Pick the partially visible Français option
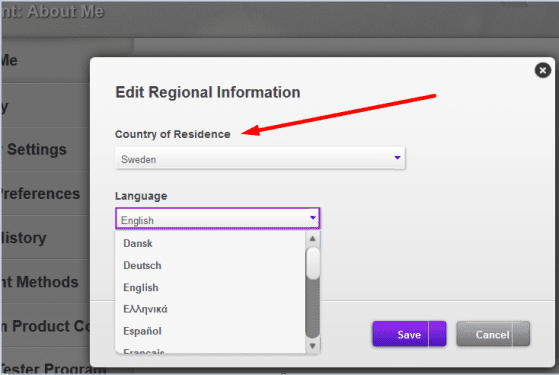This screenshot has width=559, height=375. [144, 351]
